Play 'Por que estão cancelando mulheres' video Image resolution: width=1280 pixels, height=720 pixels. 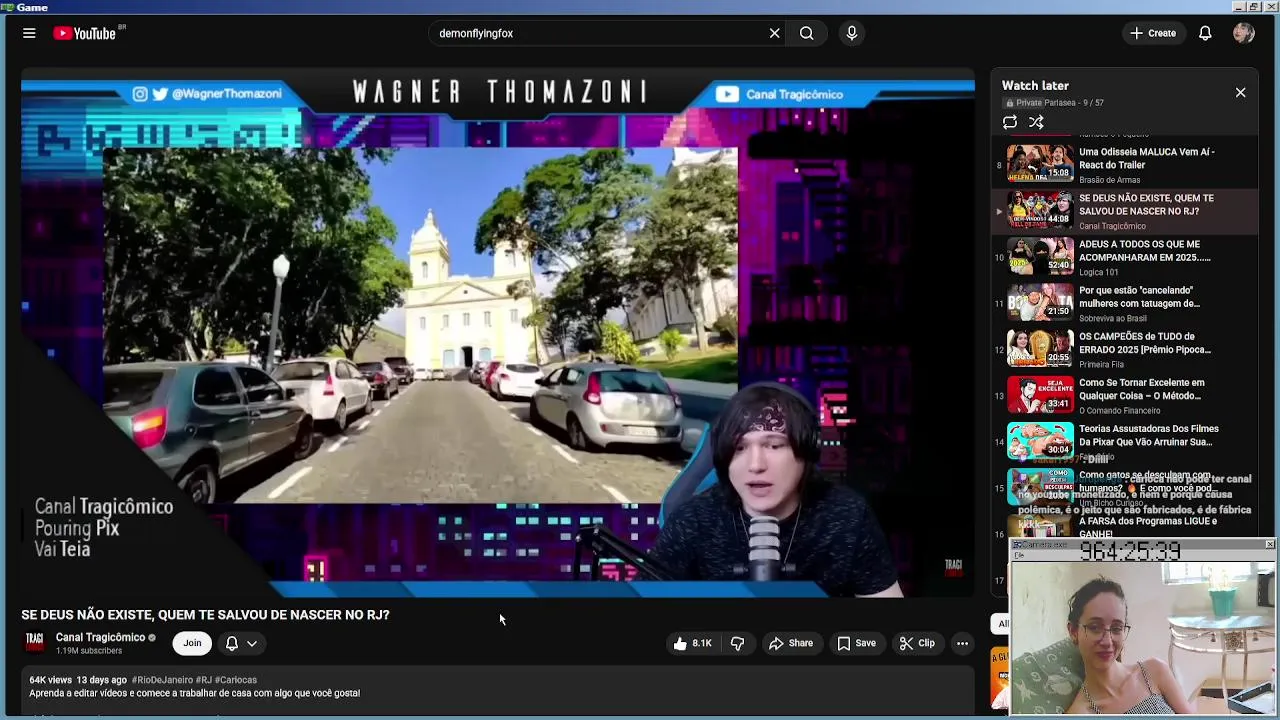pyautogui.click(x=1139, y=296)
